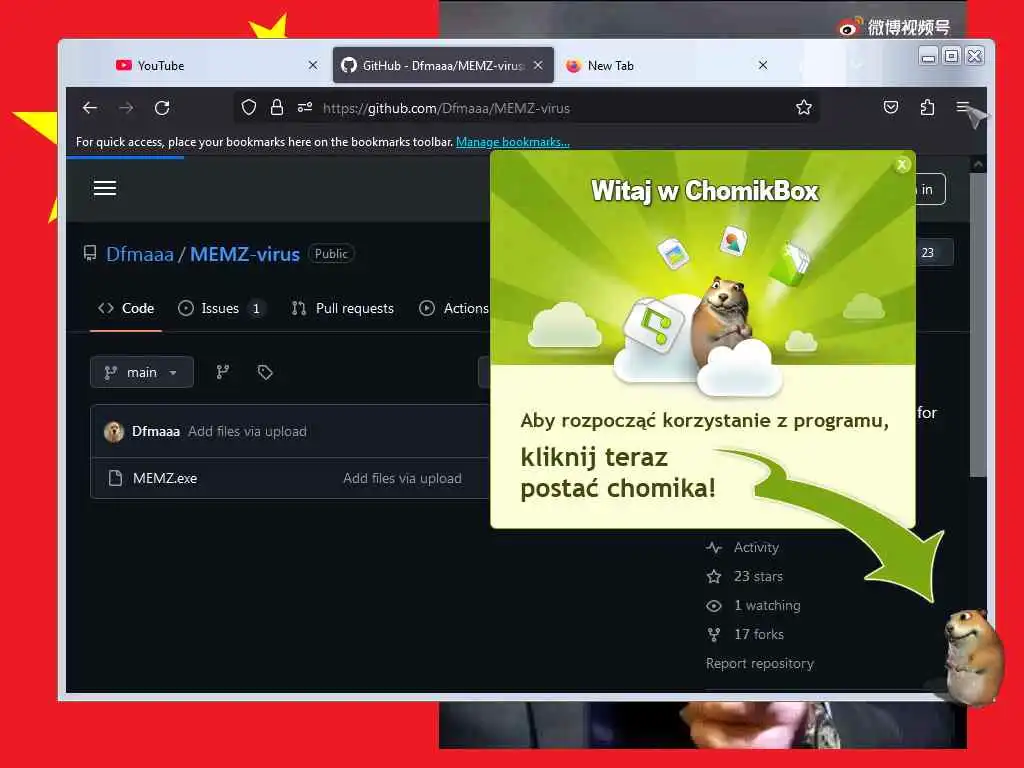The height and width of the screenshot is (768, 1024).
Task: Switch to the New Tab tab
Action: tap(666, 65)
